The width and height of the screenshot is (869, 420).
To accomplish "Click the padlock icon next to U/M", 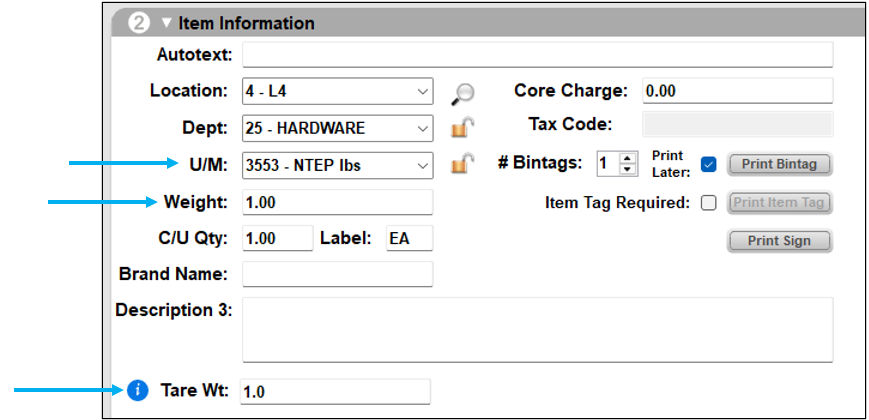I will (x=462, y=164).
